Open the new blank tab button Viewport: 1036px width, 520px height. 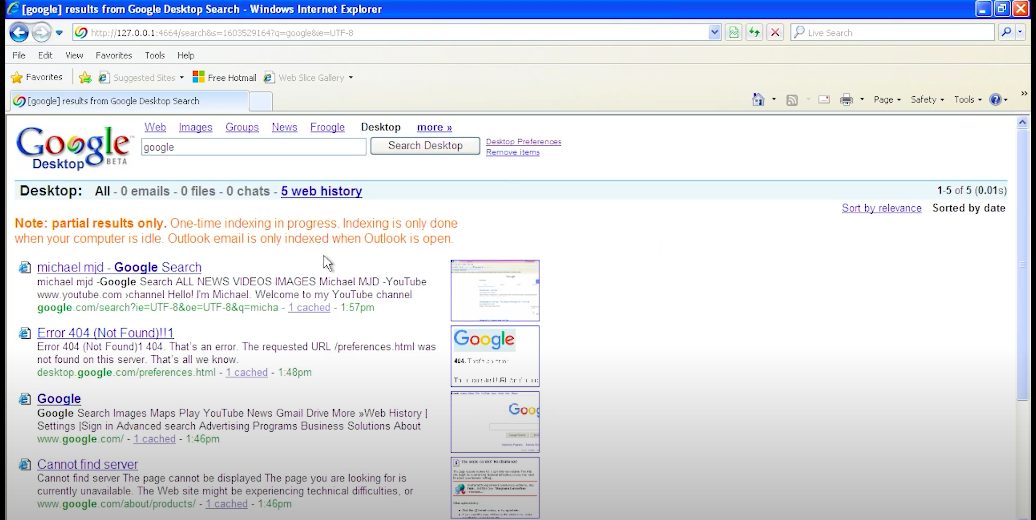(x=260, y=101)
